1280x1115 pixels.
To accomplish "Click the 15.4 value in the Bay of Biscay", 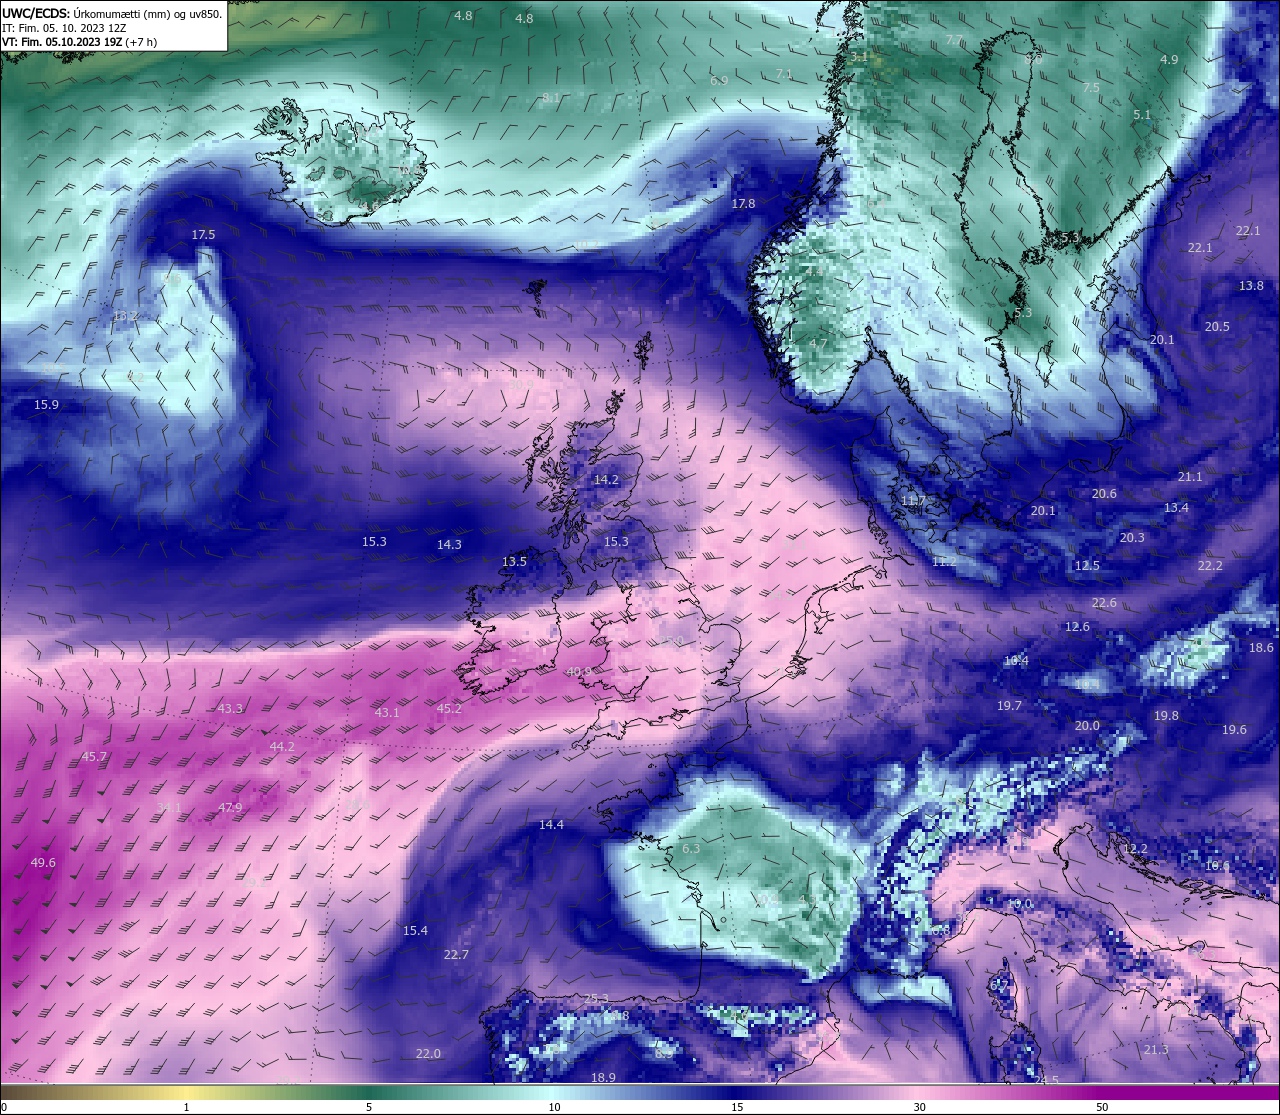I will tap(415, 930).
